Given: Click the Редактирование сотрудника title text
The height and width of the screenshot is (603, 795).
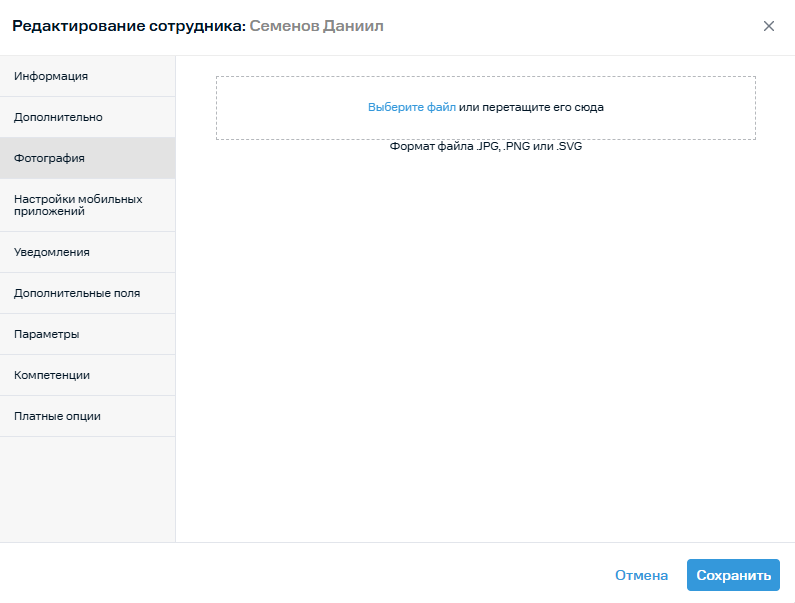Looking at the screenshot, I should pyautogui.click(x=128, y=26).
